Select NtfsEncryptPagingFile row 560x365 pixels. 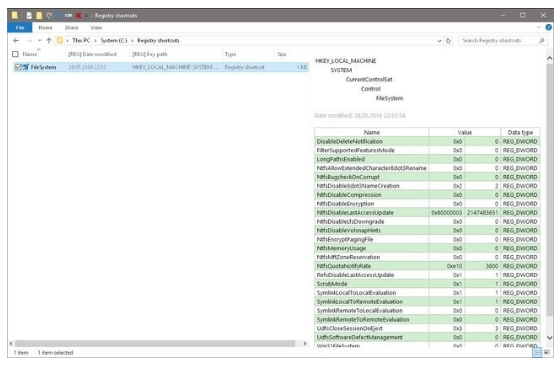427,239
